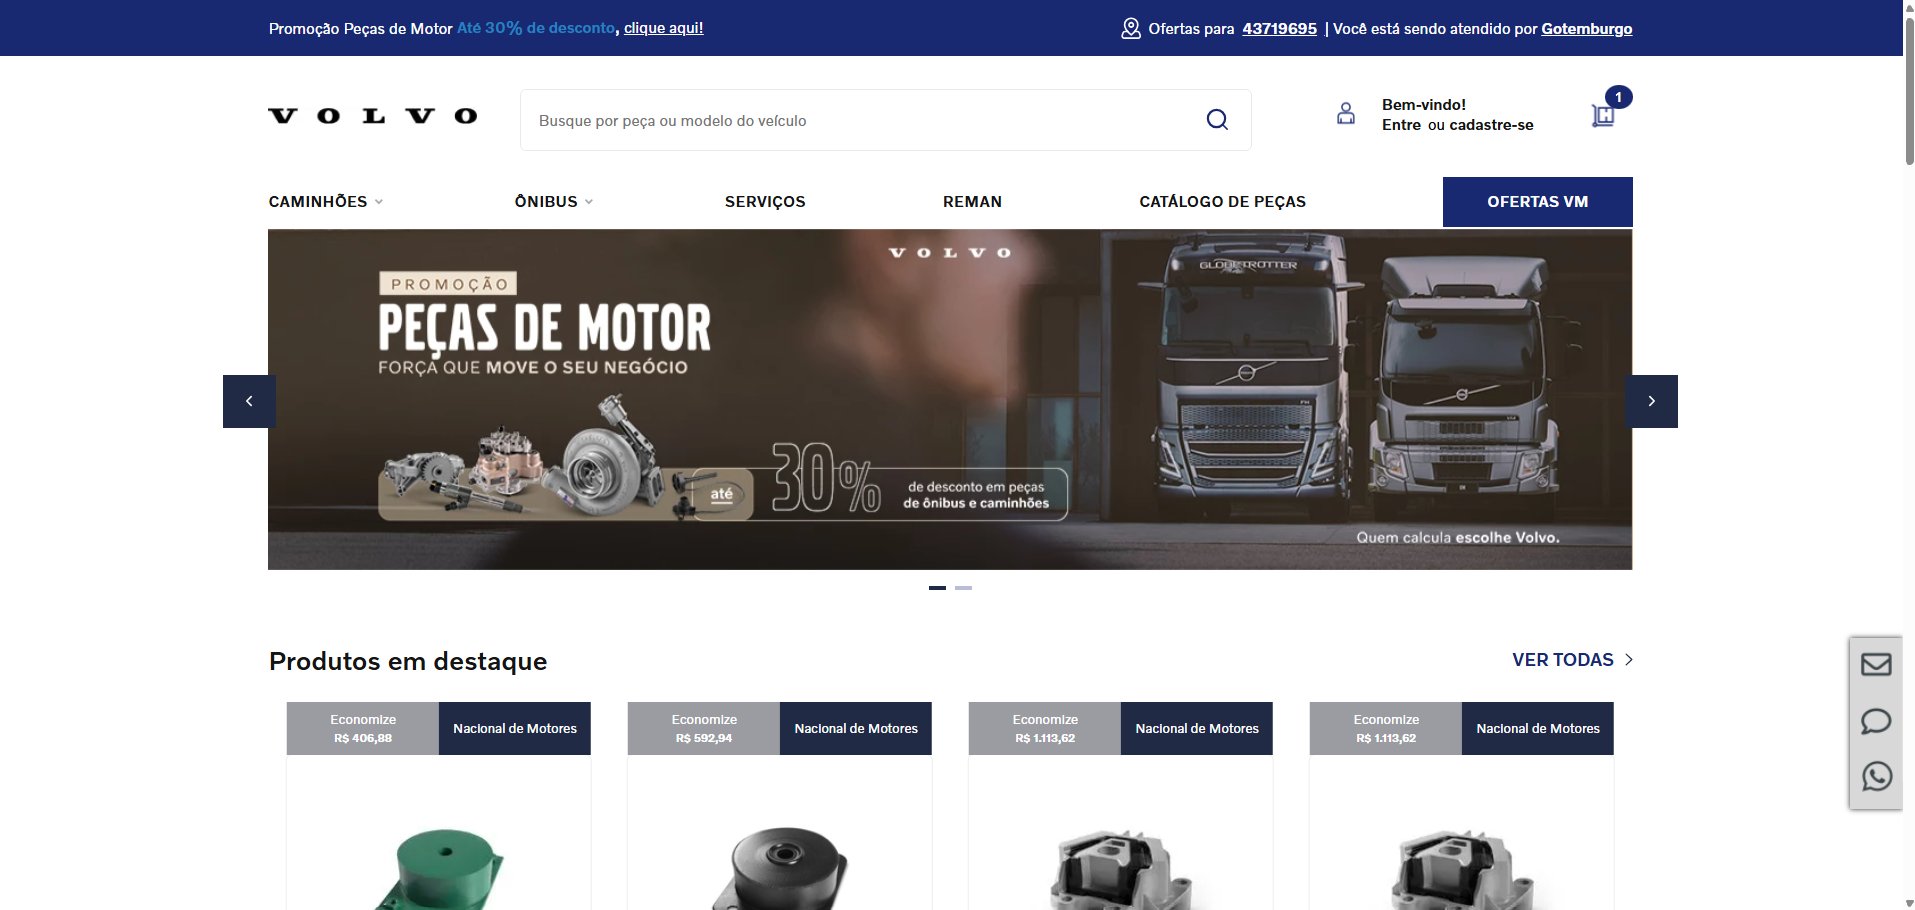Click the search magnifier icon
Image resolution: width=1915 pixels, height=910 pixels.
coord(1217,120)
